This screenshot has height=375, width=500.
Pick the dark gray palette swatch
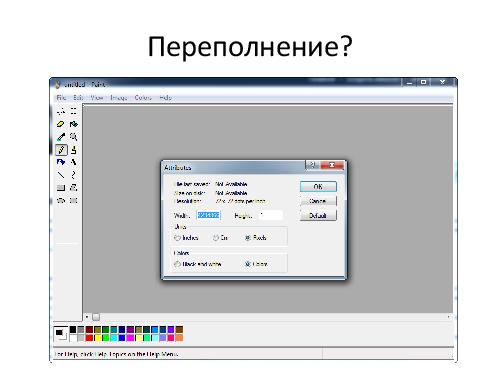click(81, 330)
